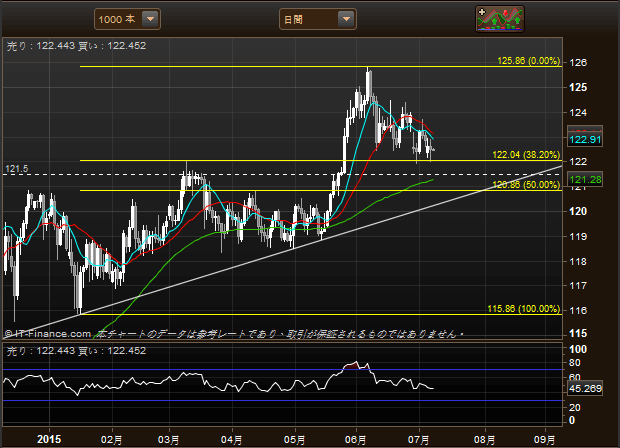This screenshot has width=620, height=448.
Task: Click the 04月 date axis label
Action: (x=231, y=439)
